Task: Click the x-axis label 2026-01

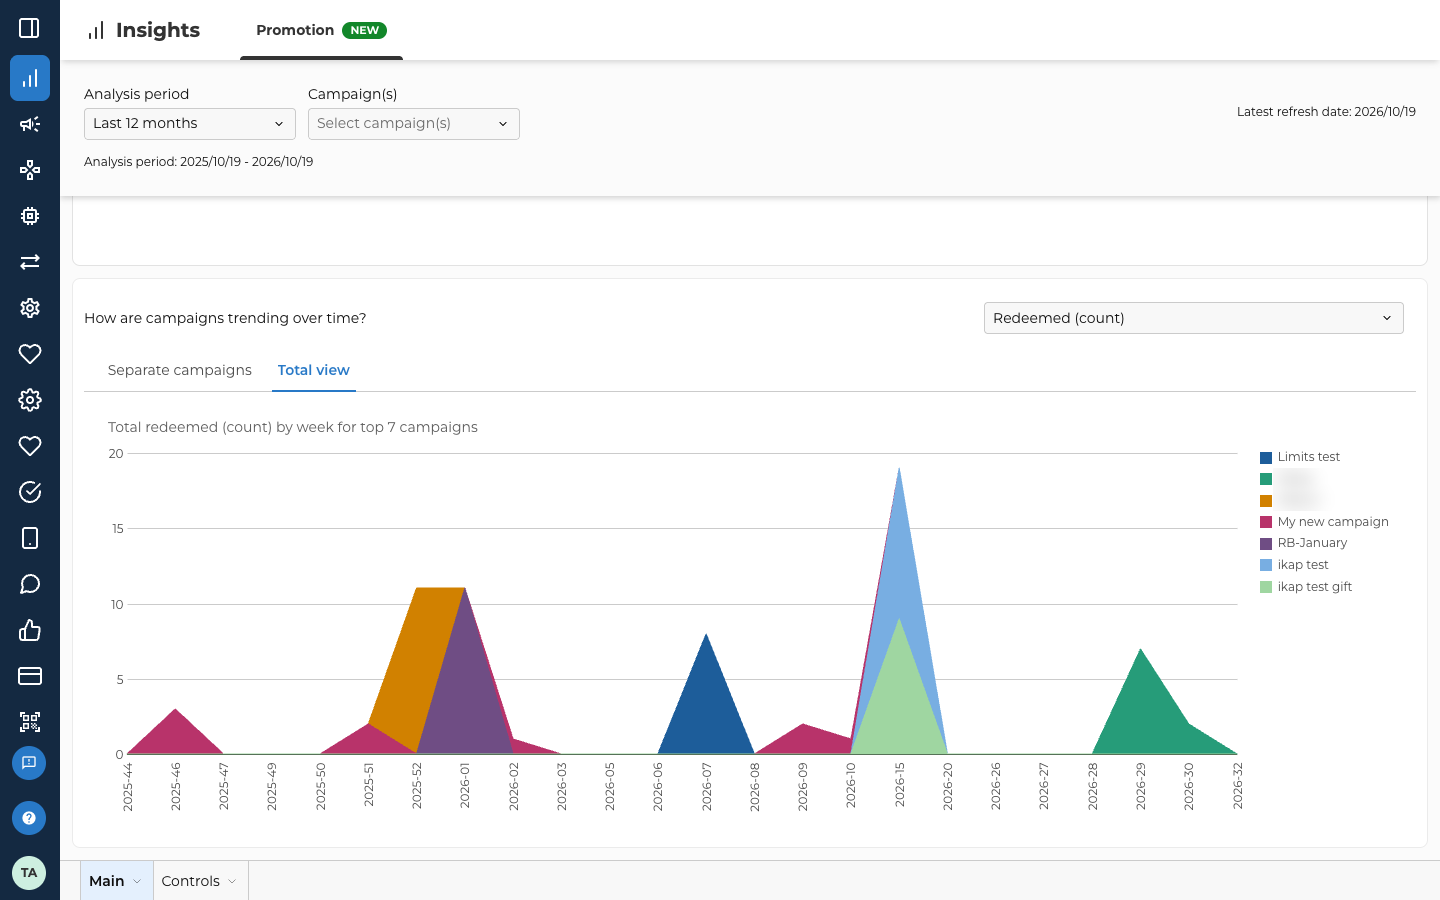Action: 465,786
